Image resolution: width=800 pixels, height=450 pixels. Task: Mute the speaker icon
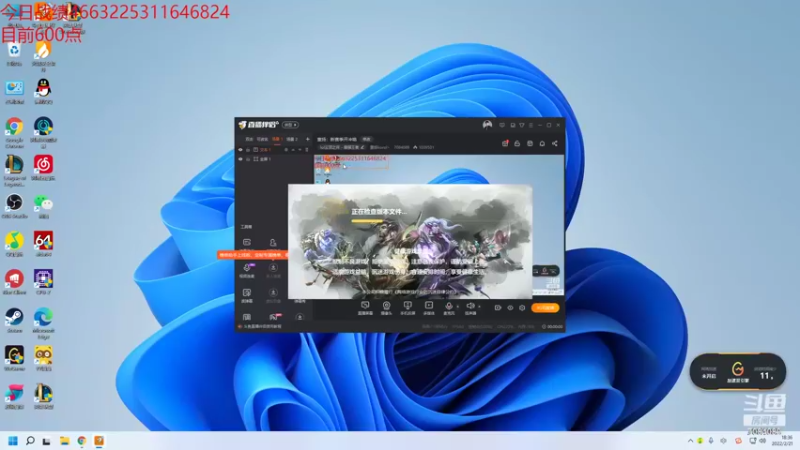(x=470, y=306)
